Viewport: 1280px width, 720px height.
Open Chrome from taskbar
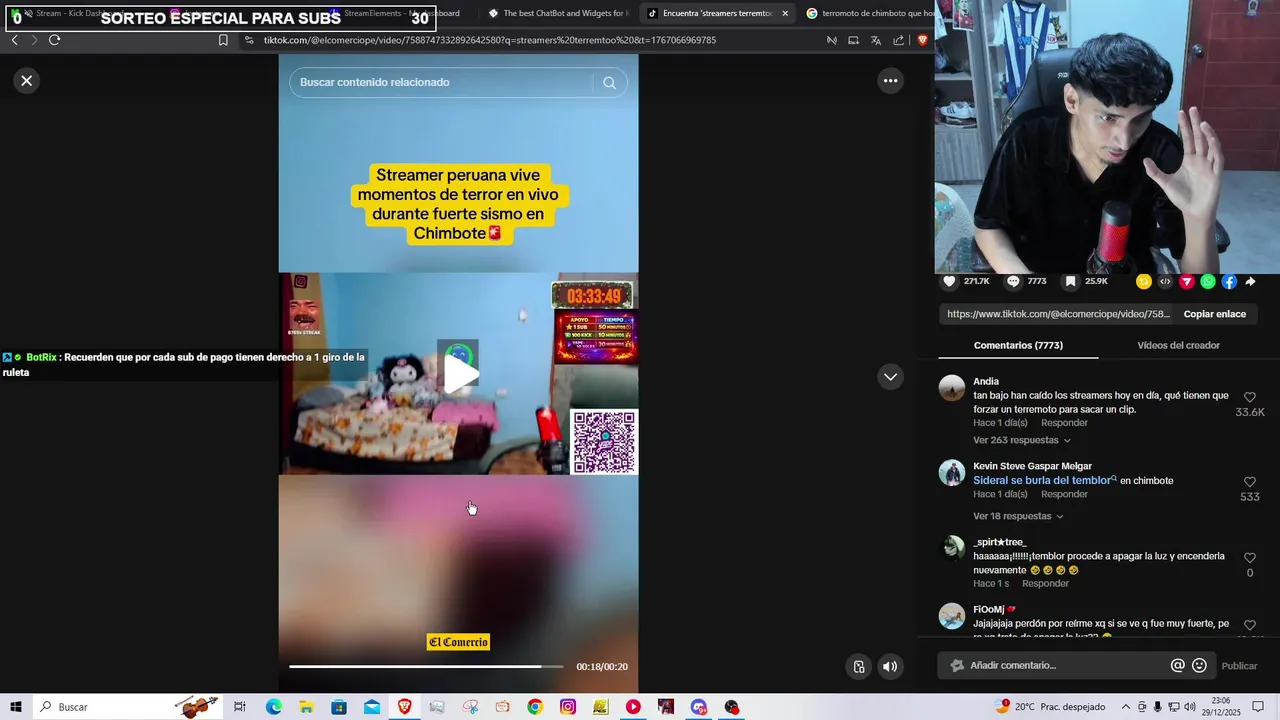pos(535,707)
